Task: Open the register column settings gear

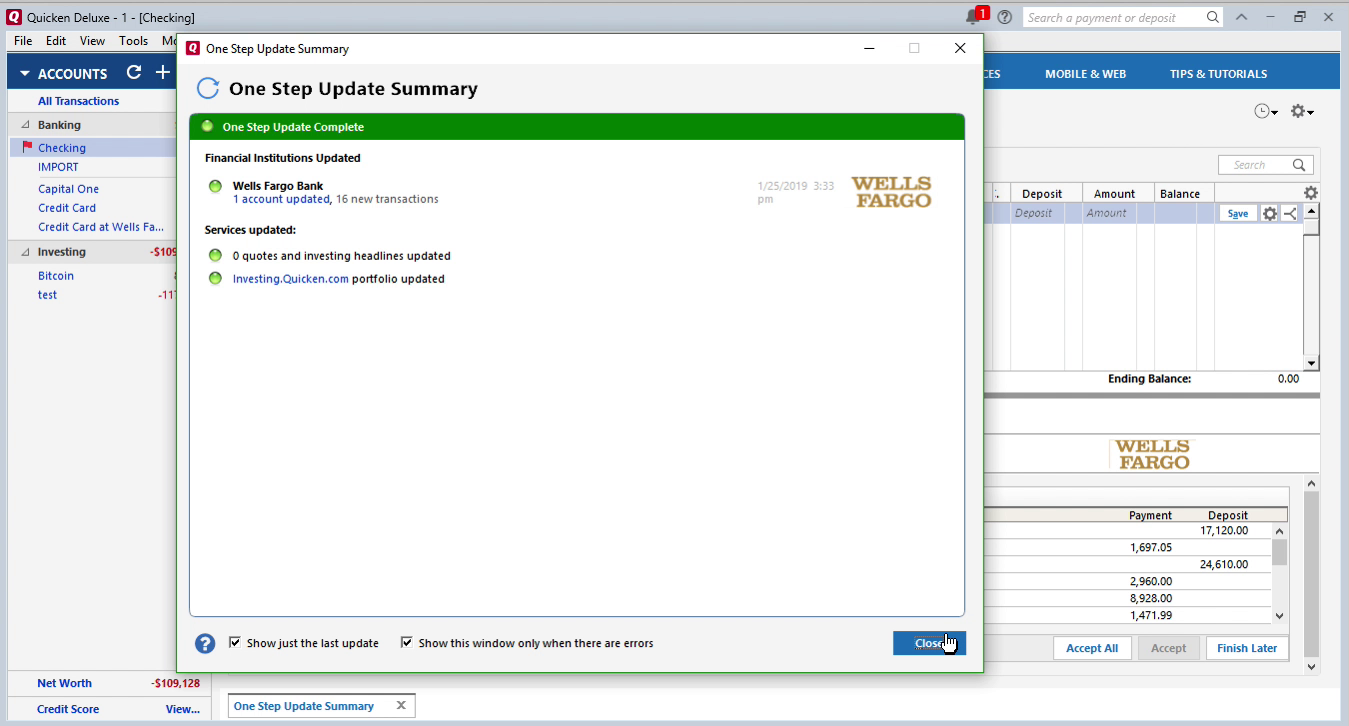Action: coord(1311,193)
